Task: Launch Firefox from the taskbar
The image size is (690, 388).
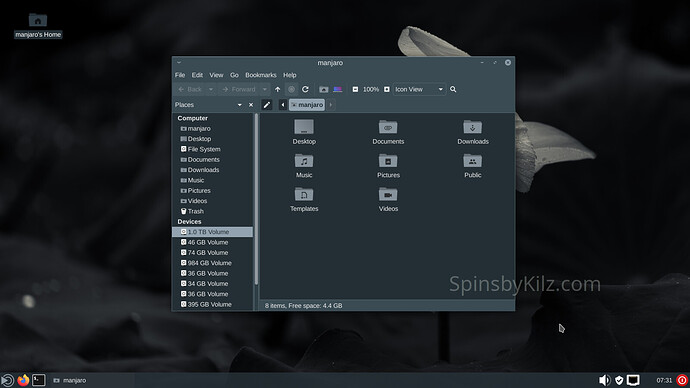Action: [23, 380]
